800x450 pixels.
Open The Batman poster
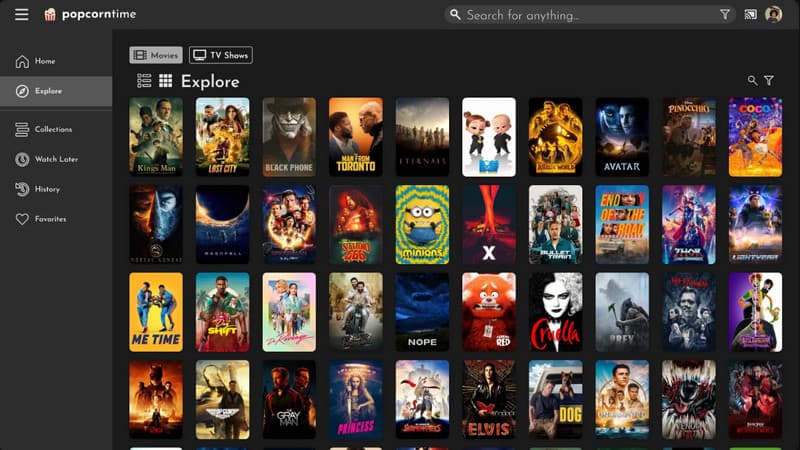(x=156, y=399)
